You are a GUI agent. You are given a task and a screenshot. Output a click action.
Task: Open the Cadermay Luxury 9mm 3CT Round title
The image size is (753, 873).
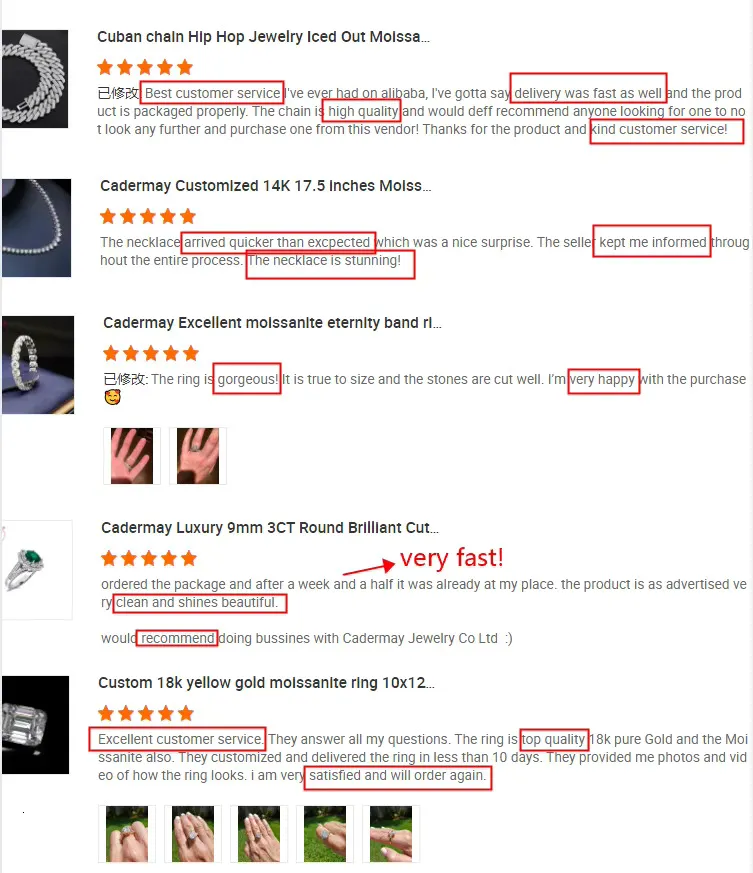tap(270, 528)
